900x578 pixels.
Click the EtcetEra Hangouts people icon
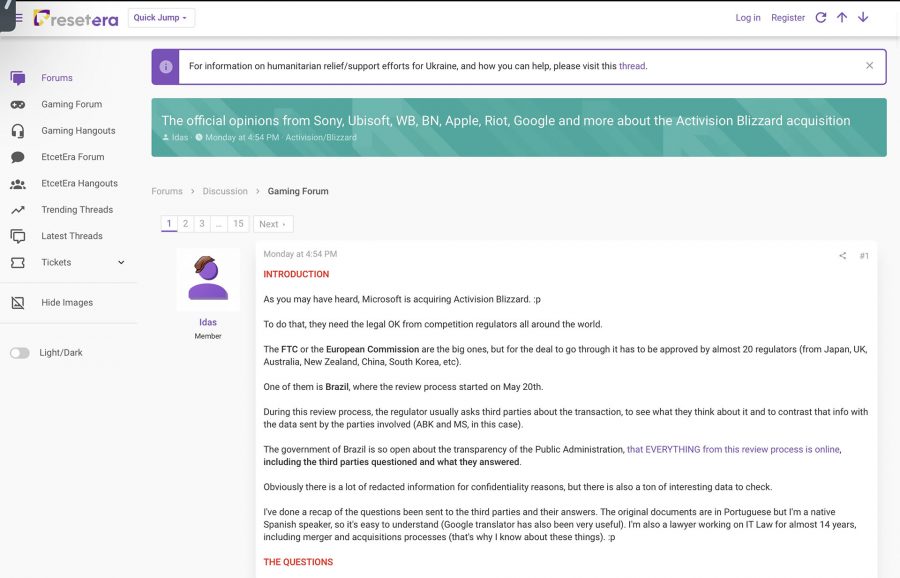[x=18, y=184]
